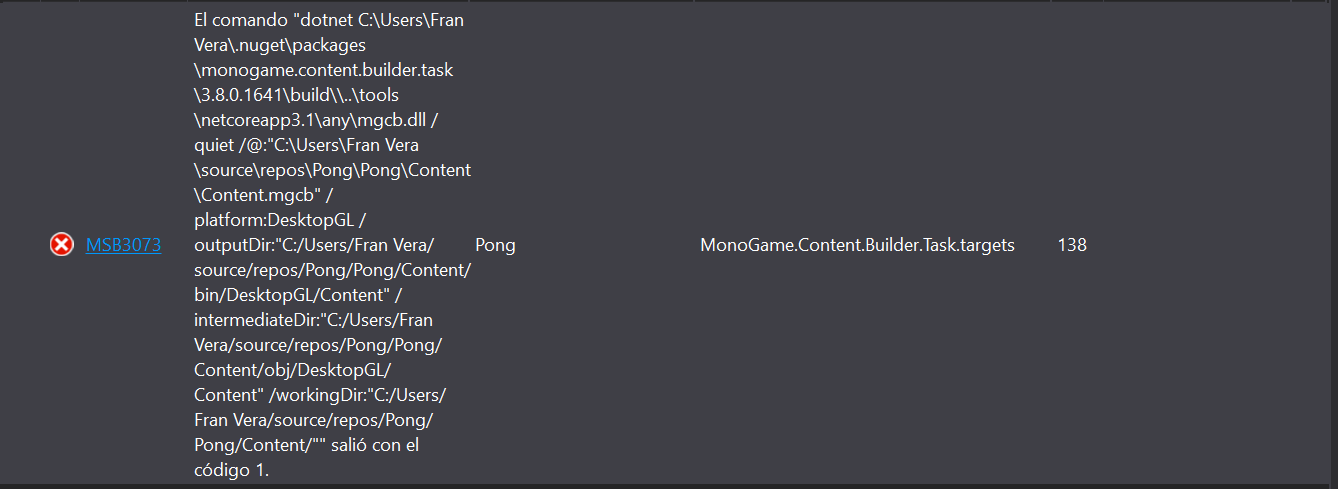
Task: Click description text starting 'El comando "dotnet'
Action: 329,20
